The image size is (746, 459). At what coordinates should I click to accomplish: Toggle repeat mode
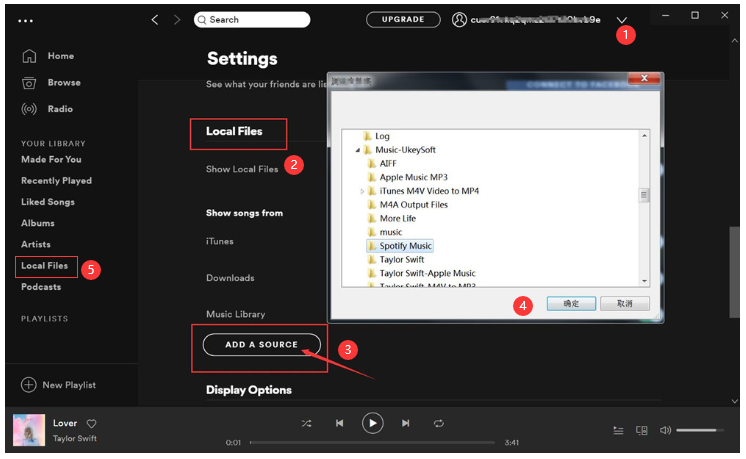(439, 423)
